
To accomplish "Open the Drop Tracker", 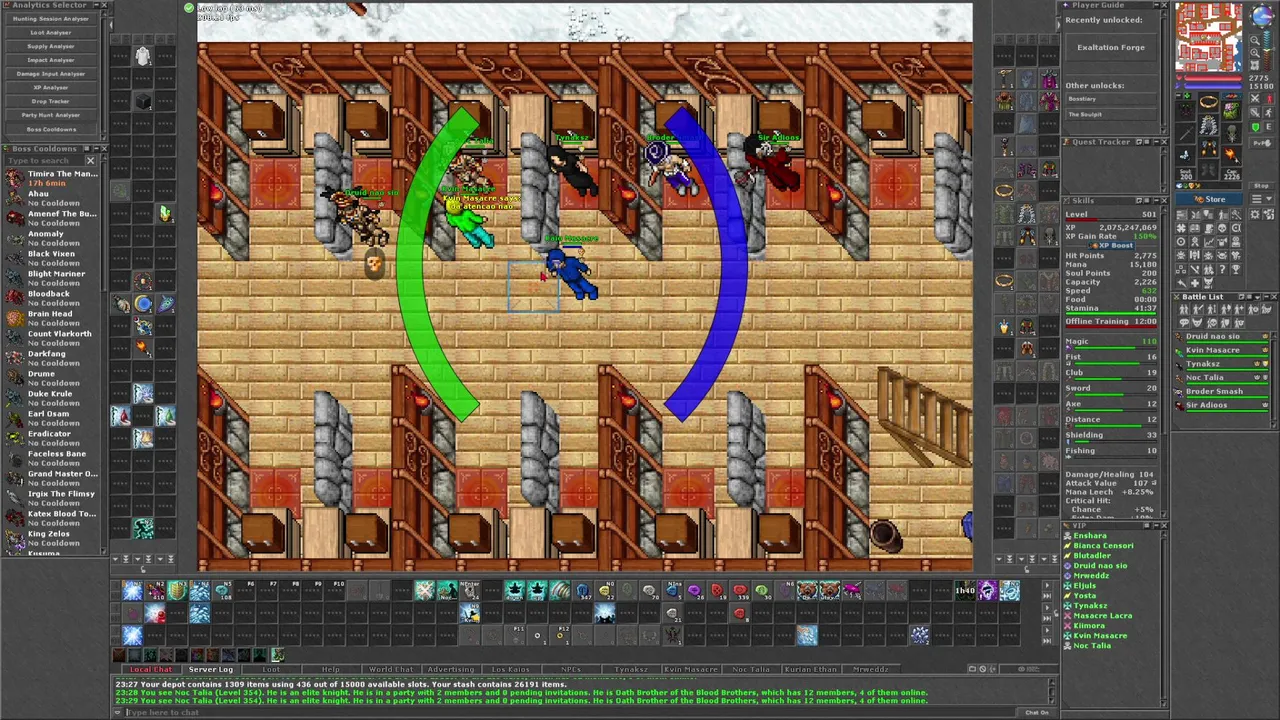I will tap(51, 101).
